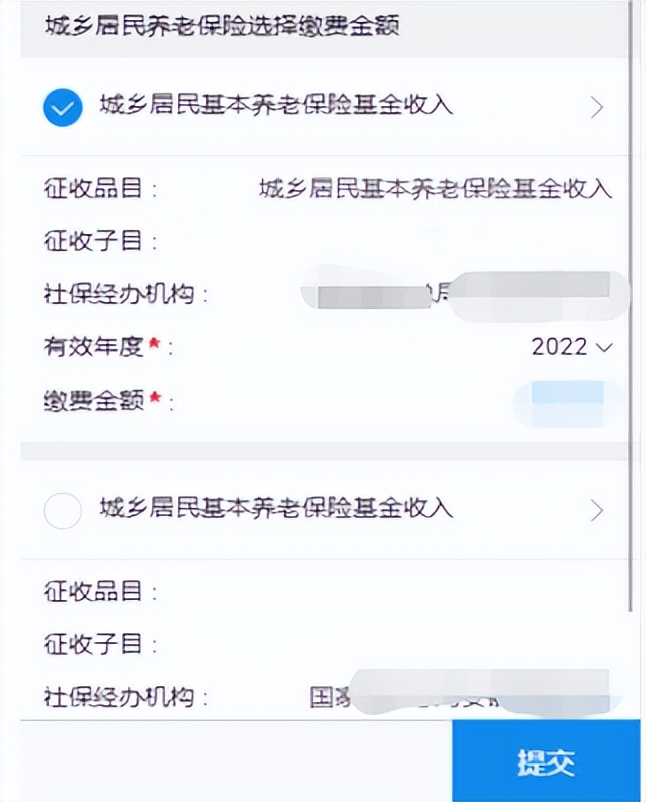The image size is (646, 802).
Task: Open the 有效年度 year dropdown showing 2022
Action: coord(560,347)
